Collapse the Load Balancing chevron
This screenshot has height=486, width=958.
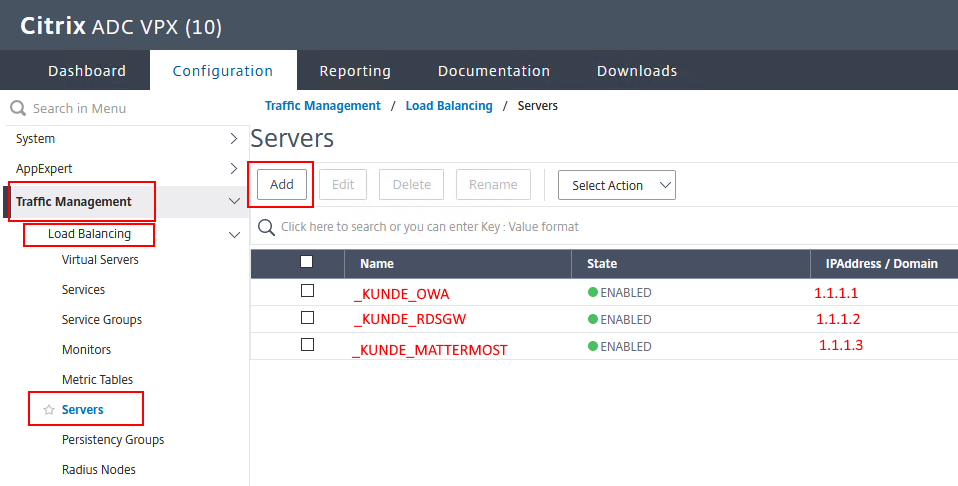234,234
